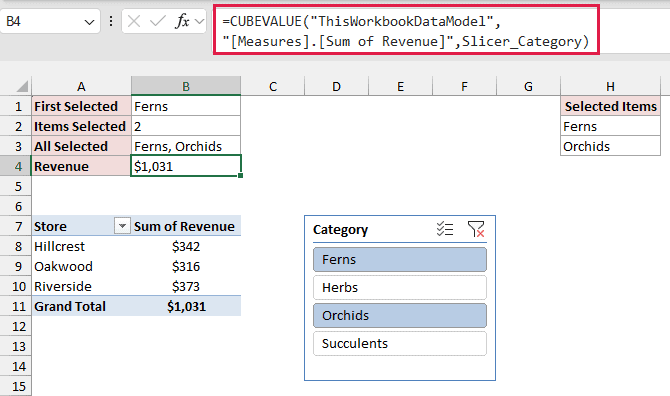Click the Selected Items header cell

(x=610, y=106)
